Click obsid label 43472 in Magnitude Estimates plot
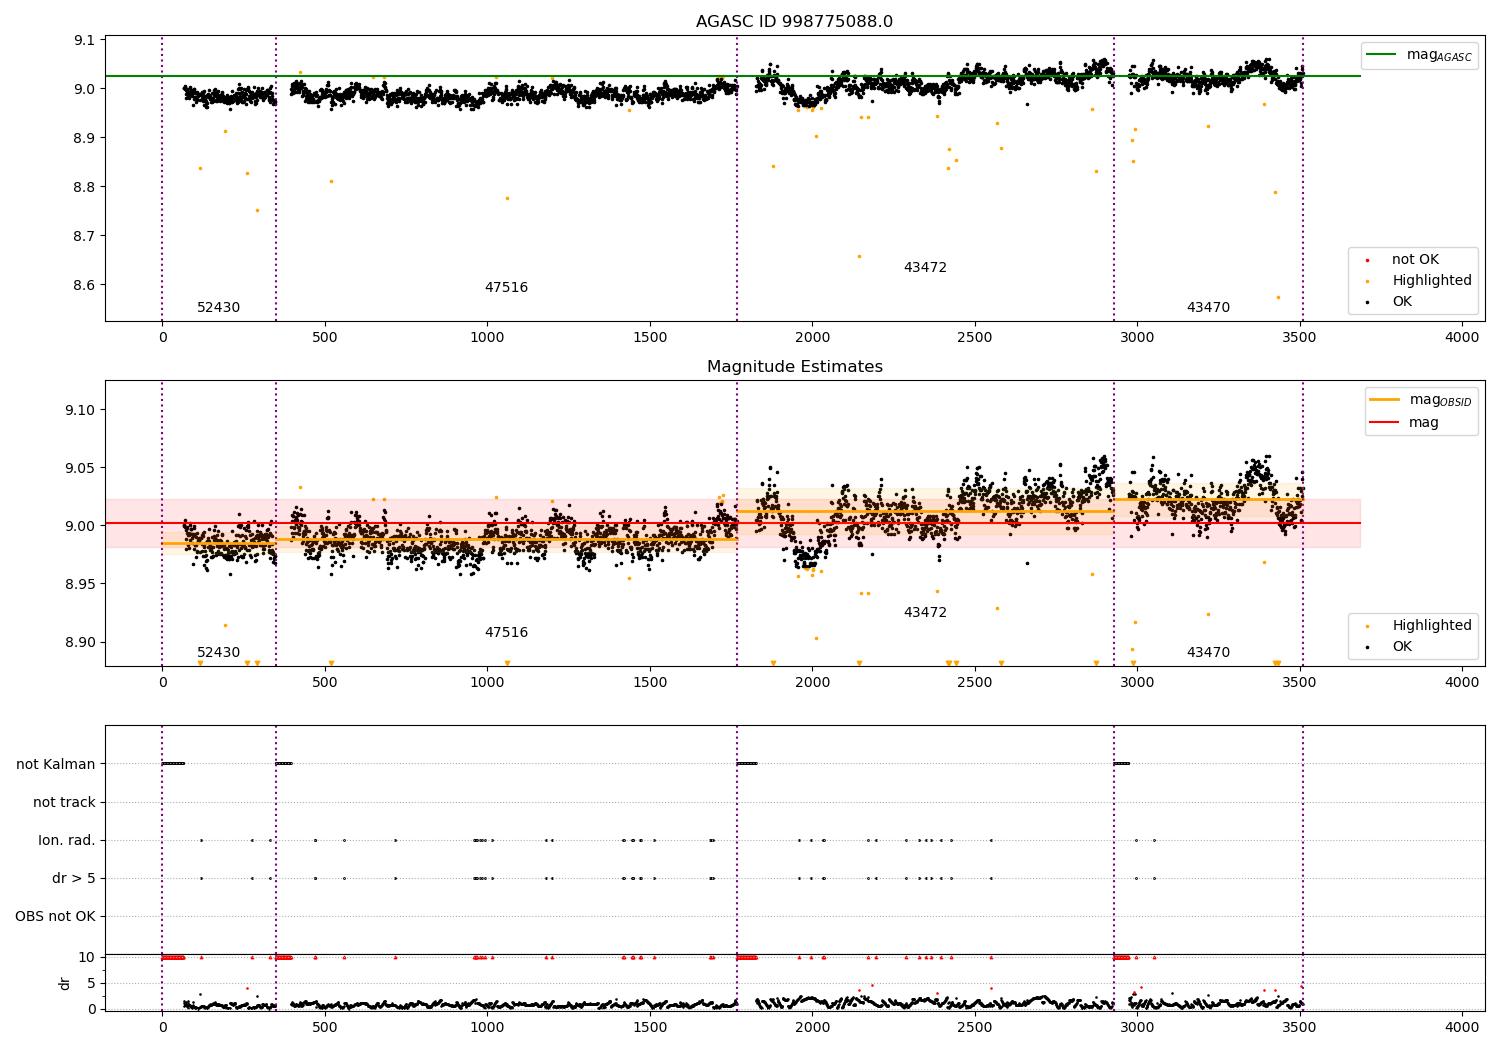 925,613
